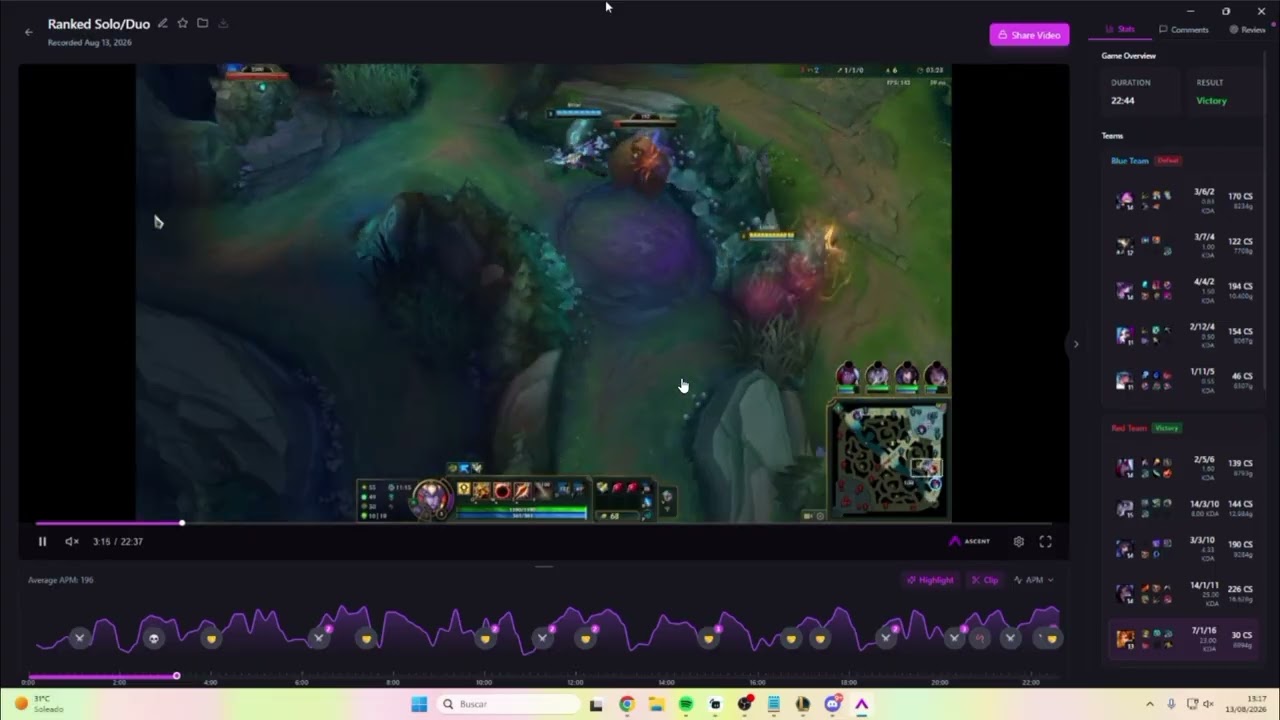Download the recording via the download icon
Image resolution: width=1280 pixels, height=720 pixels.
(x=222, y=23)
